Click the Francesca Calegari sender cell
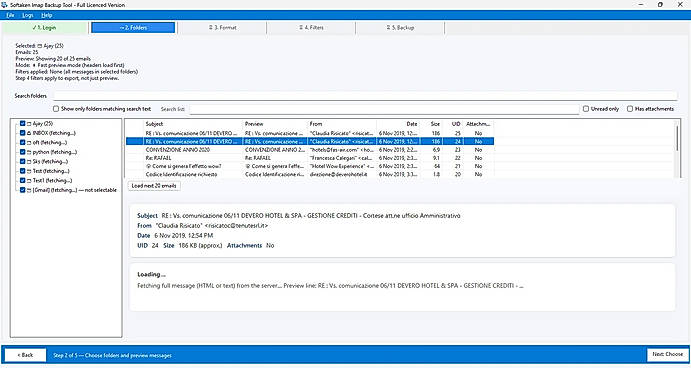 342,158
